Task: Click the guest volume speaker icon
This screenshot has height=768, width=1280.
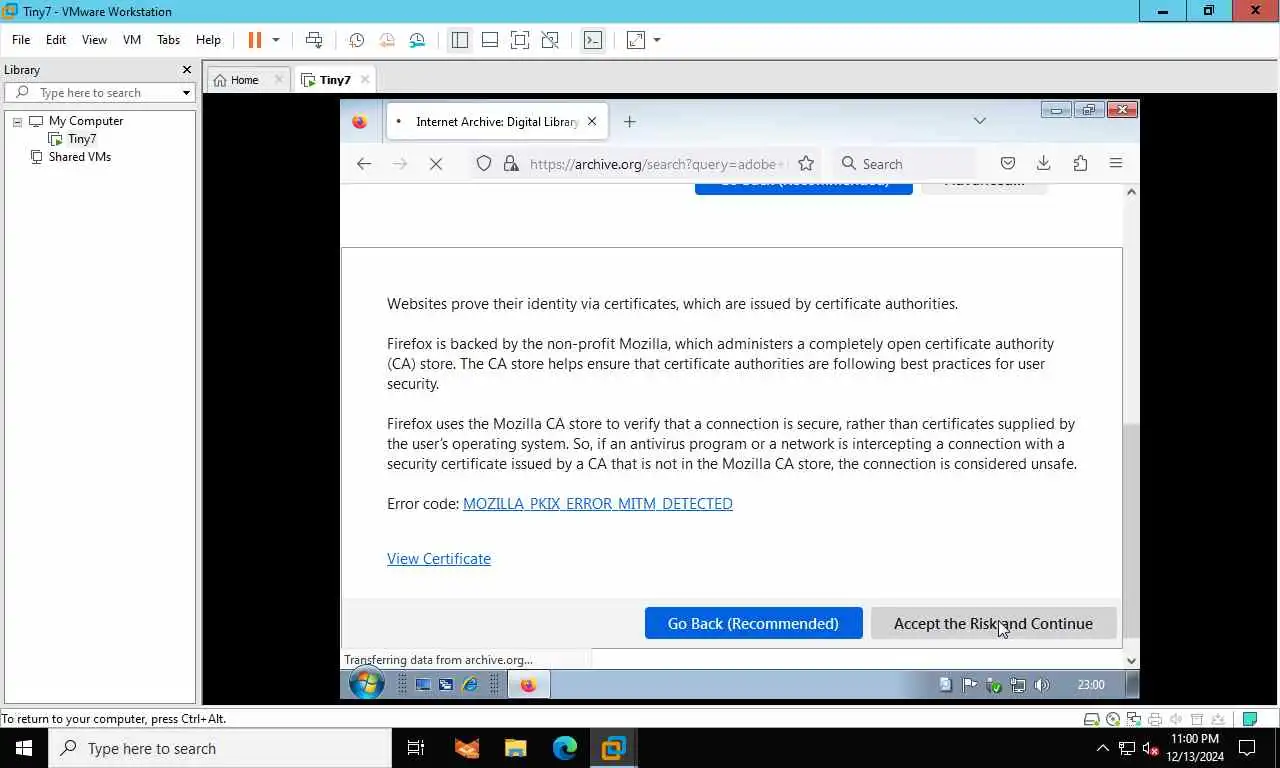Action: 1042,685
